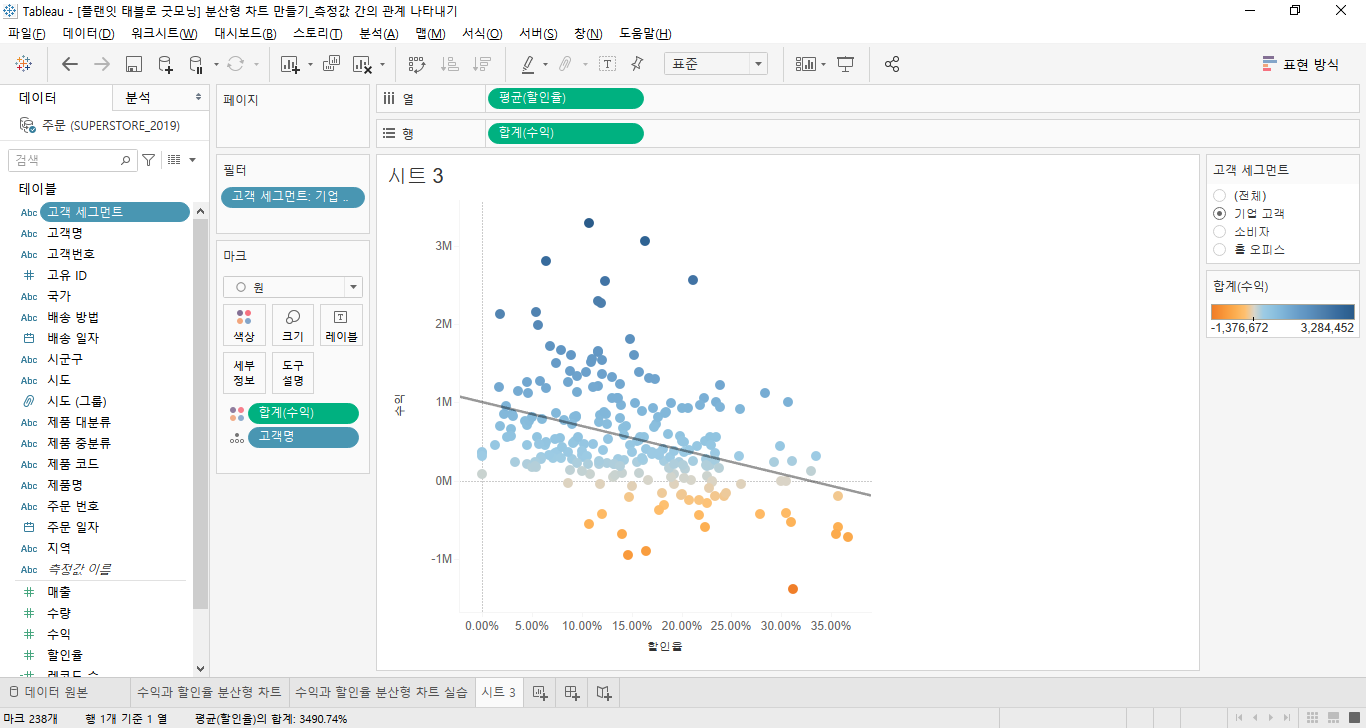Image resolution: width=1366 pixels, height=728 pixels.
Task: Open the 서식(O) menu
Action: [482, 33]
